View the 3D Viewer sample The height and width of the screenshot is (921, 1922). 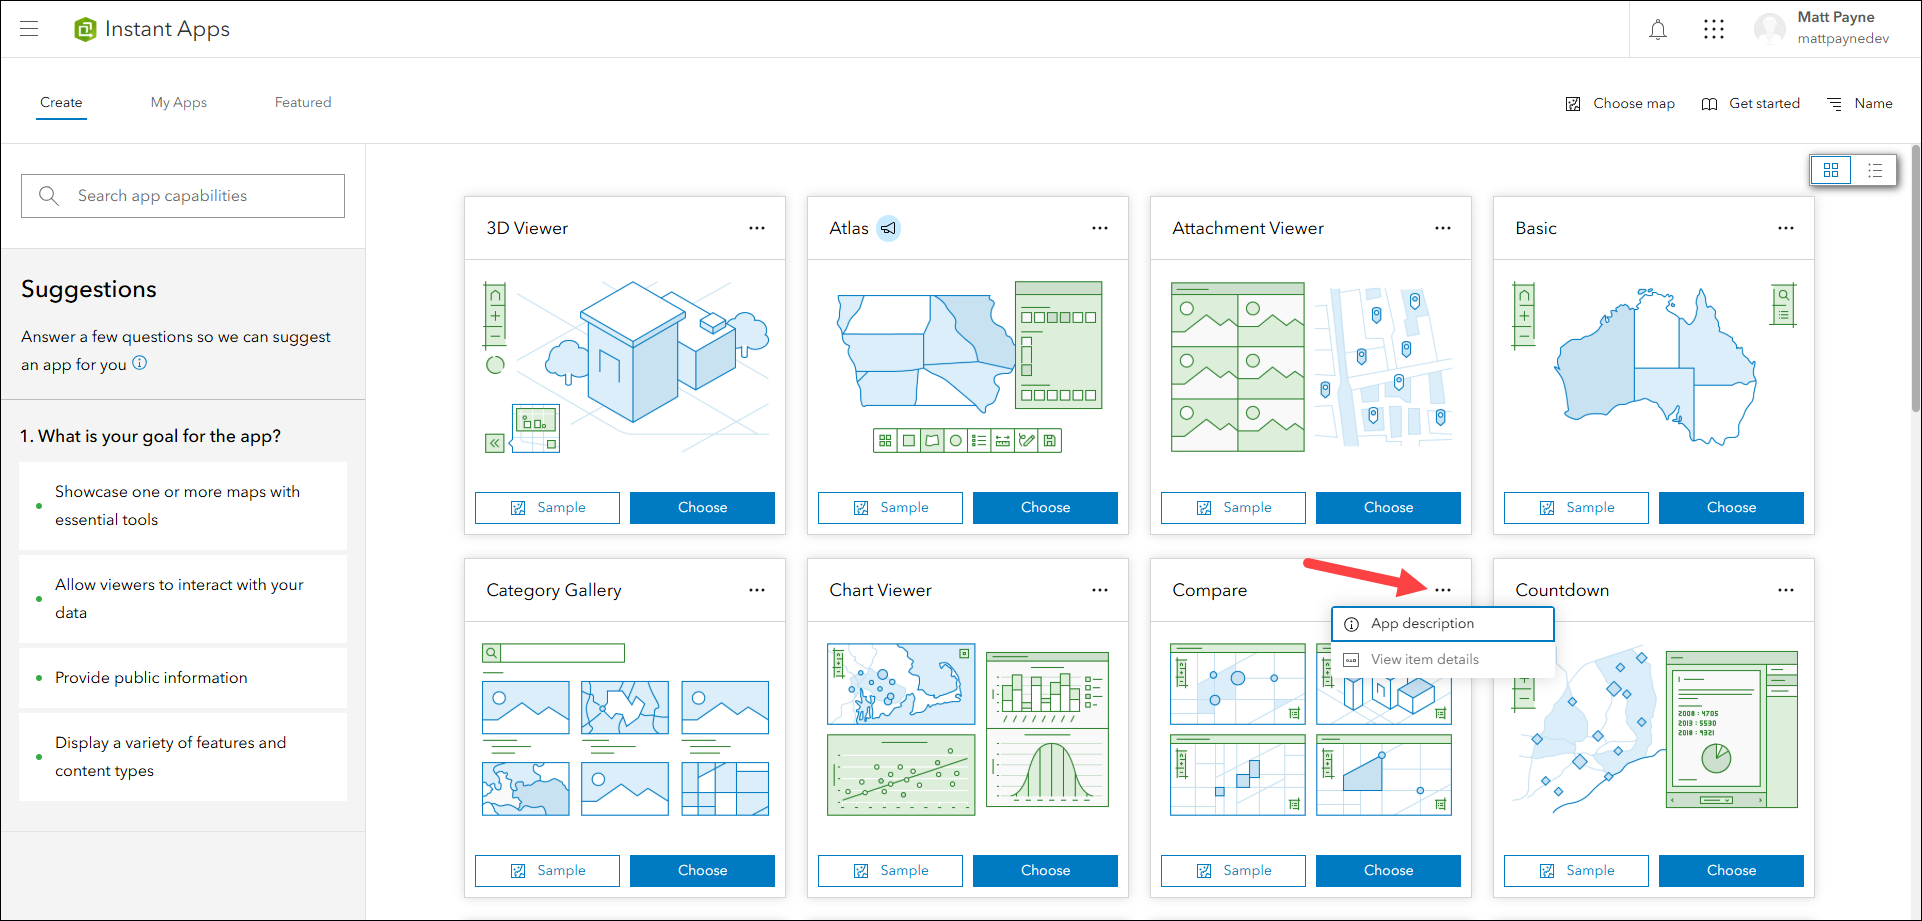(547, 508)
